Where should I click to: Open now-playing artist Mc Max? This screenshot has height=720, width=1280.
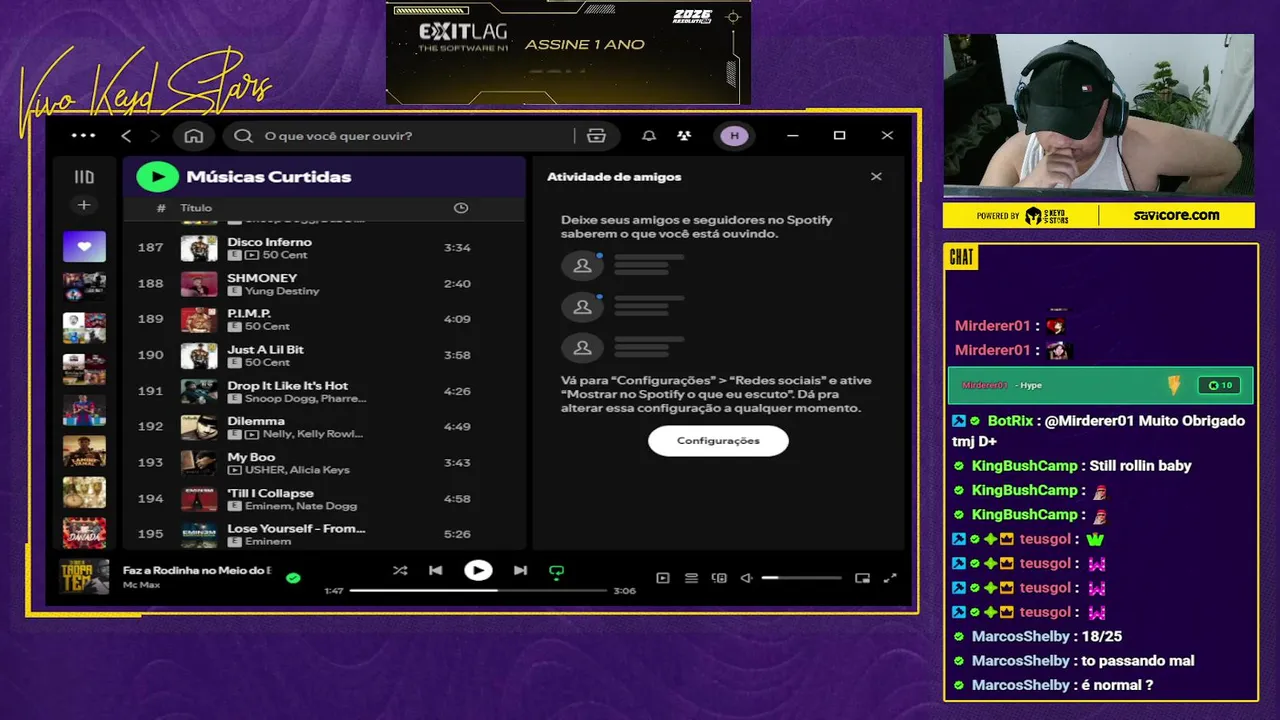141,584
